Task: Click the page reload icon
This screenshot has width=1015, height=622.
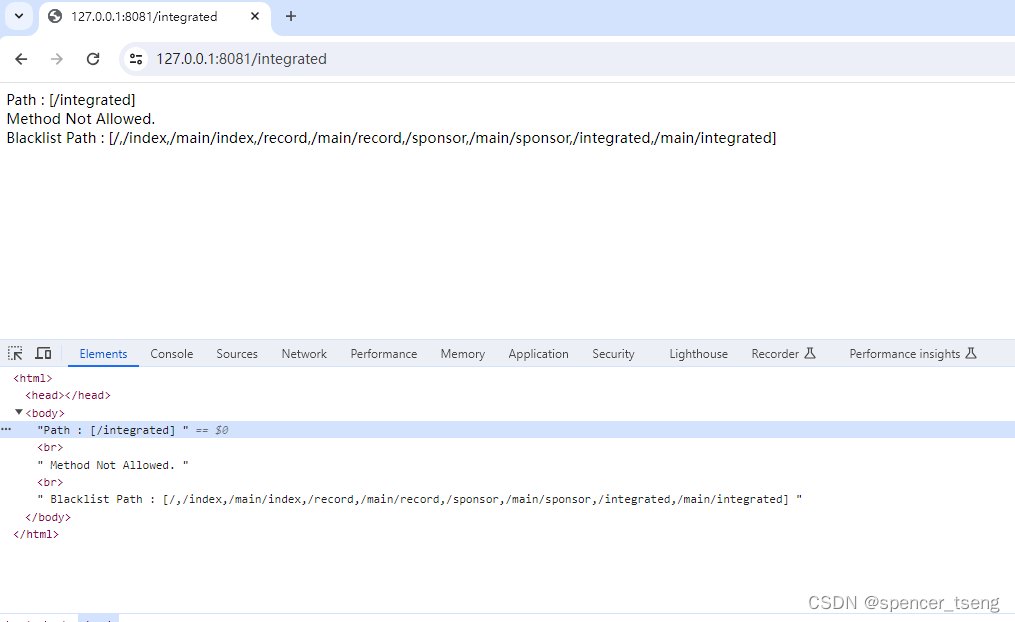Action: 92,59
